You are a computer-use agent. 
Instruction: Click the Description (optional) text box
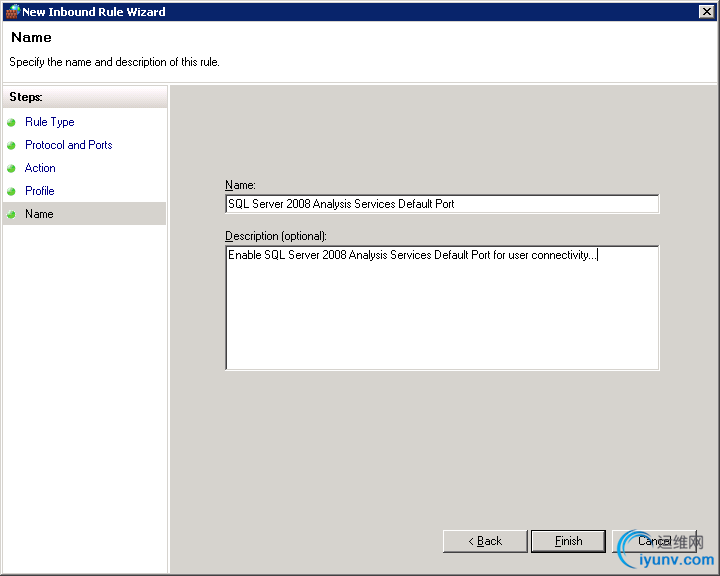point(442,308)
